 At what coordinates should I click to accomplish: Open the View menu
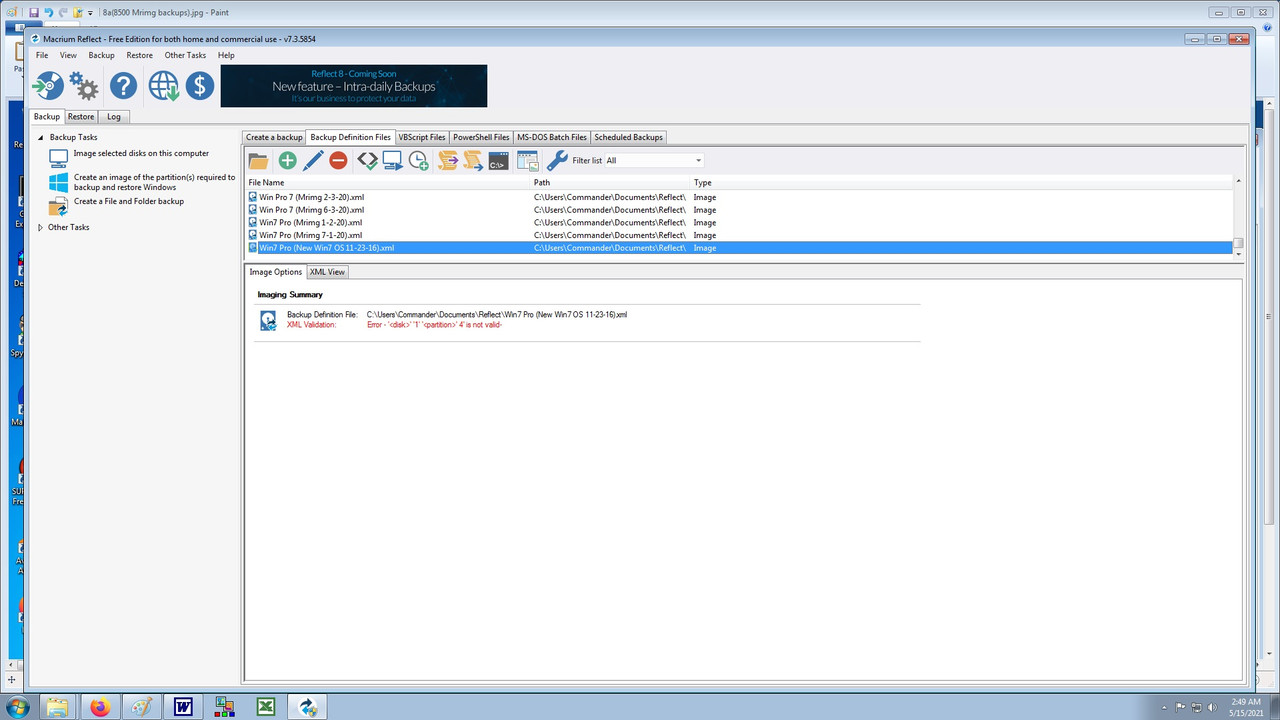[68, 55]
